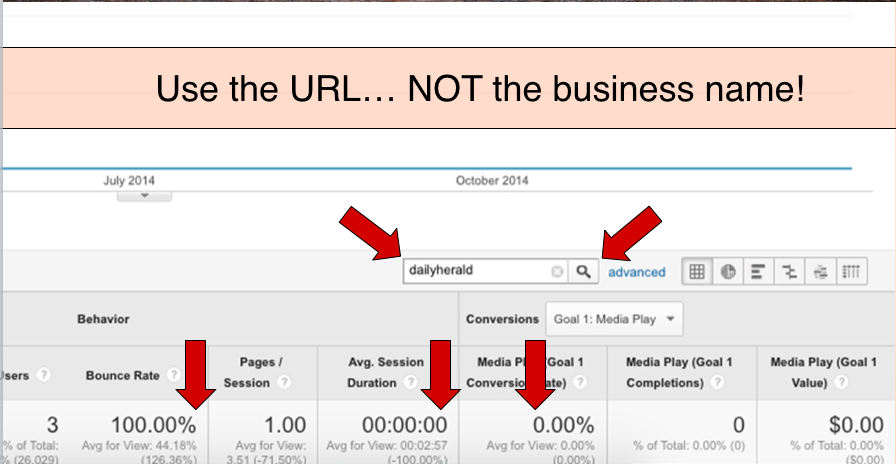Screen dimensions: 896x464
Task: Expand the timeline chart collapse handle
Action: click(x=144, y=196)
